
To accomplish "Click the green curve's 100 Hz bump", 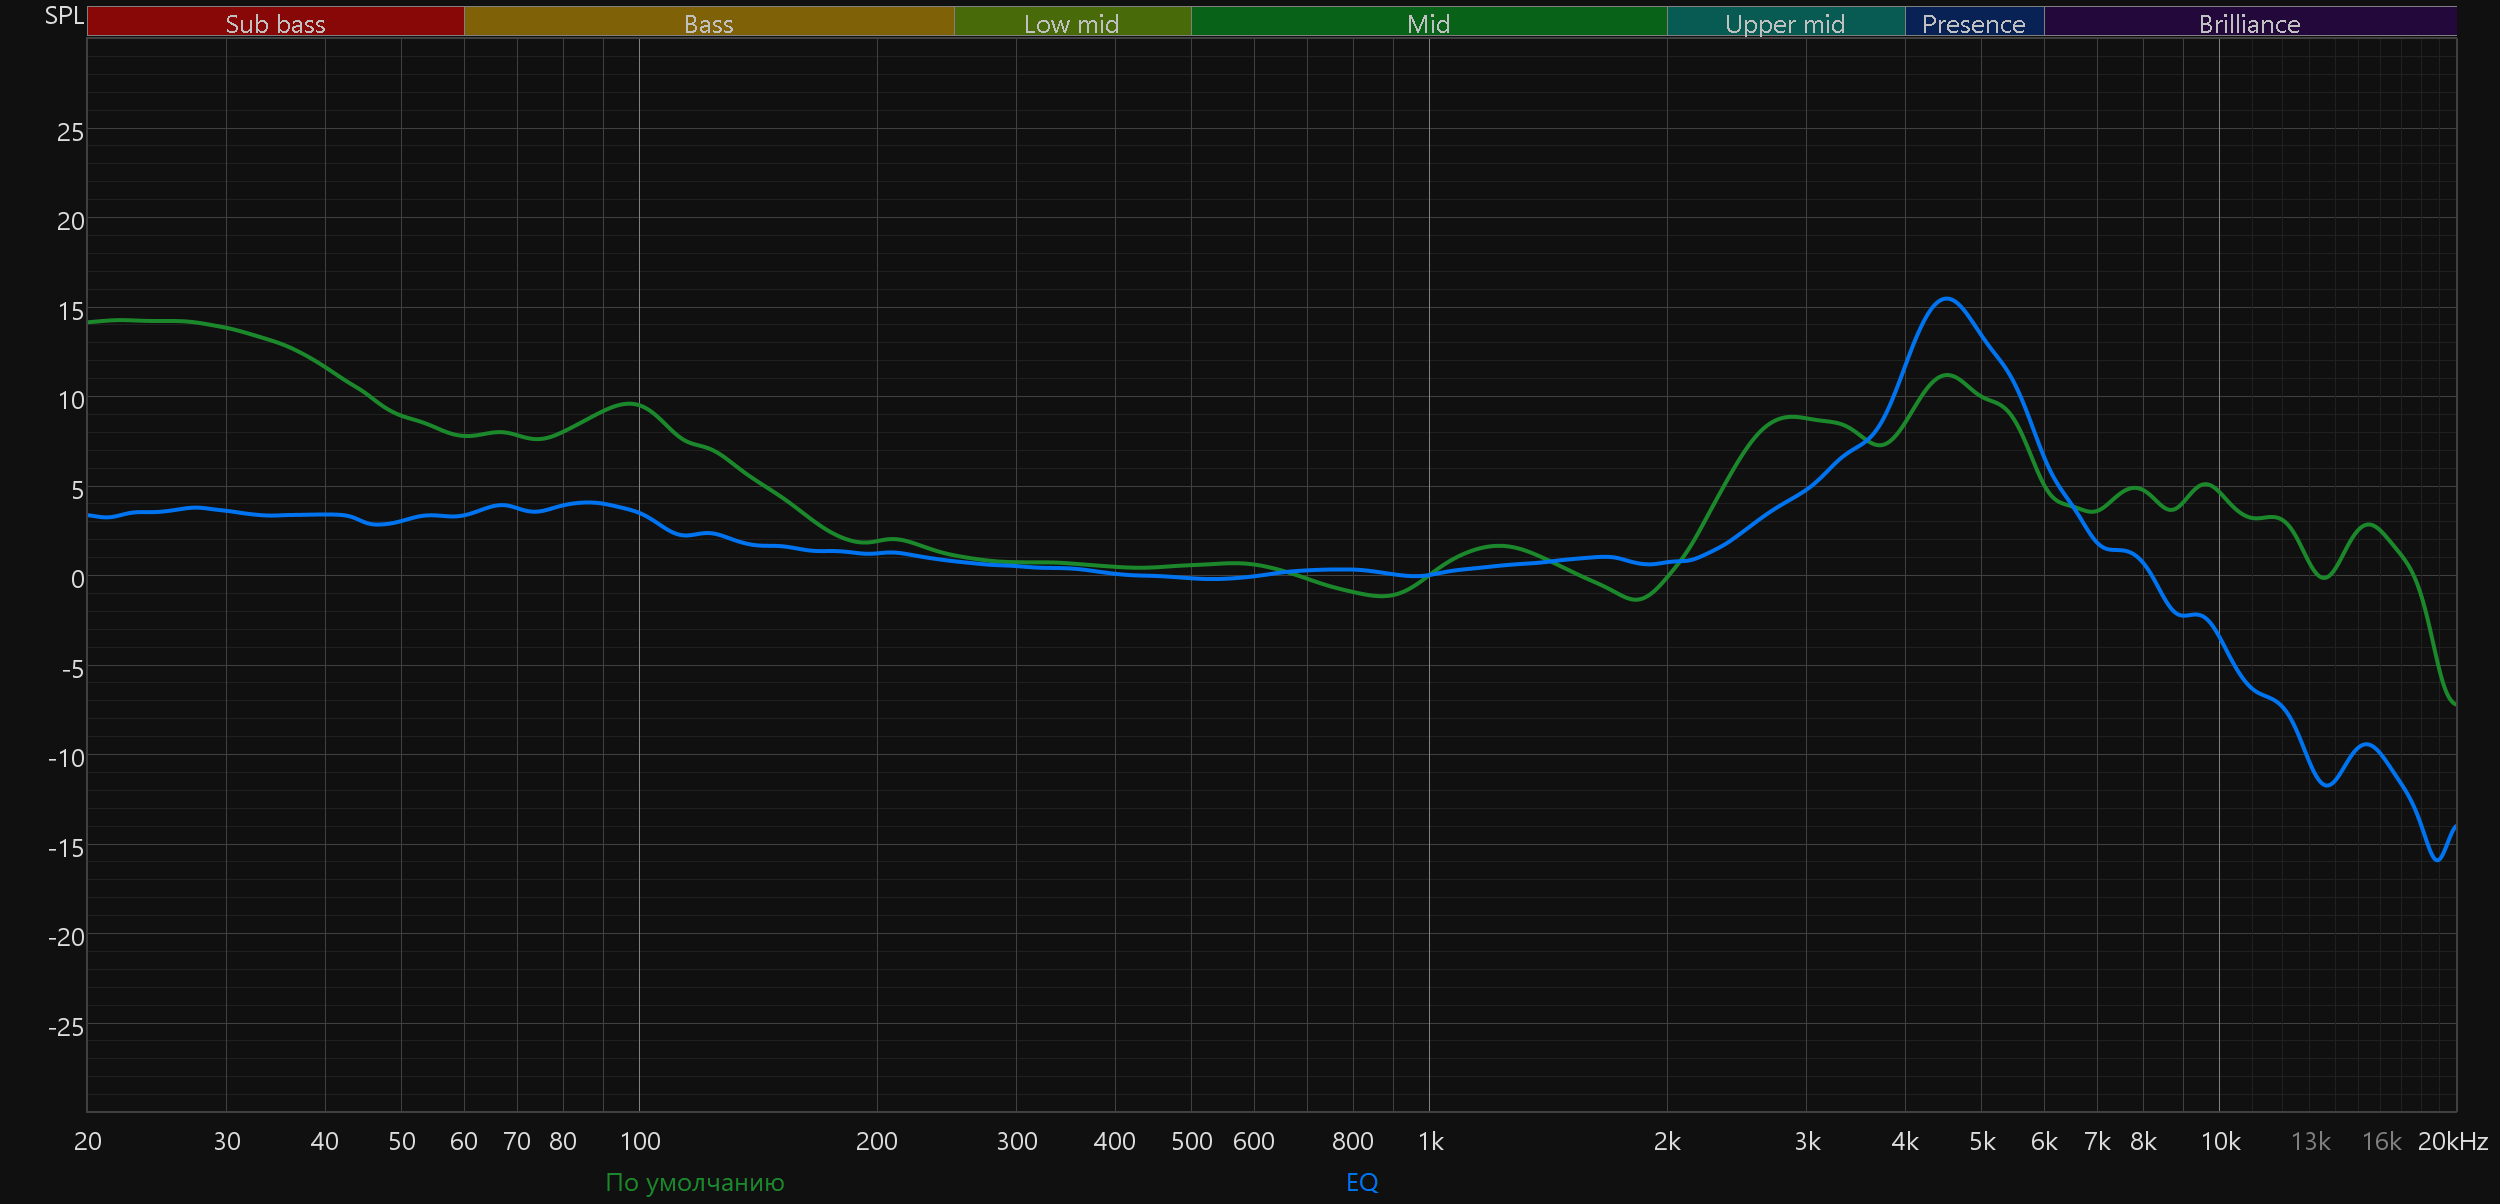I will click(631, 404).
